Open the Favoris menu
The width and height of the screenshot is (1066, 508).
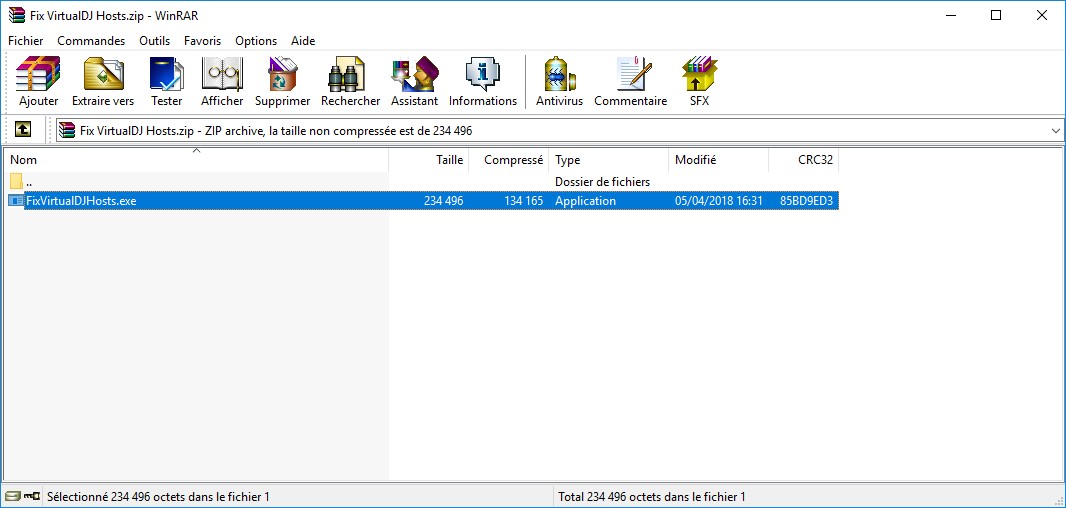202,41
